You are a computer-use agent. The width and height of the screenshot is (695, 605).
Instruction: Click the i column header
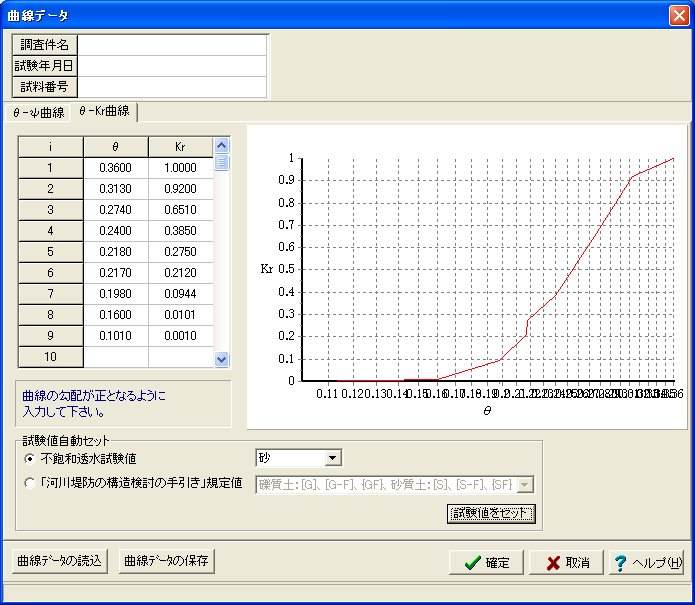[x=51, y=147]
